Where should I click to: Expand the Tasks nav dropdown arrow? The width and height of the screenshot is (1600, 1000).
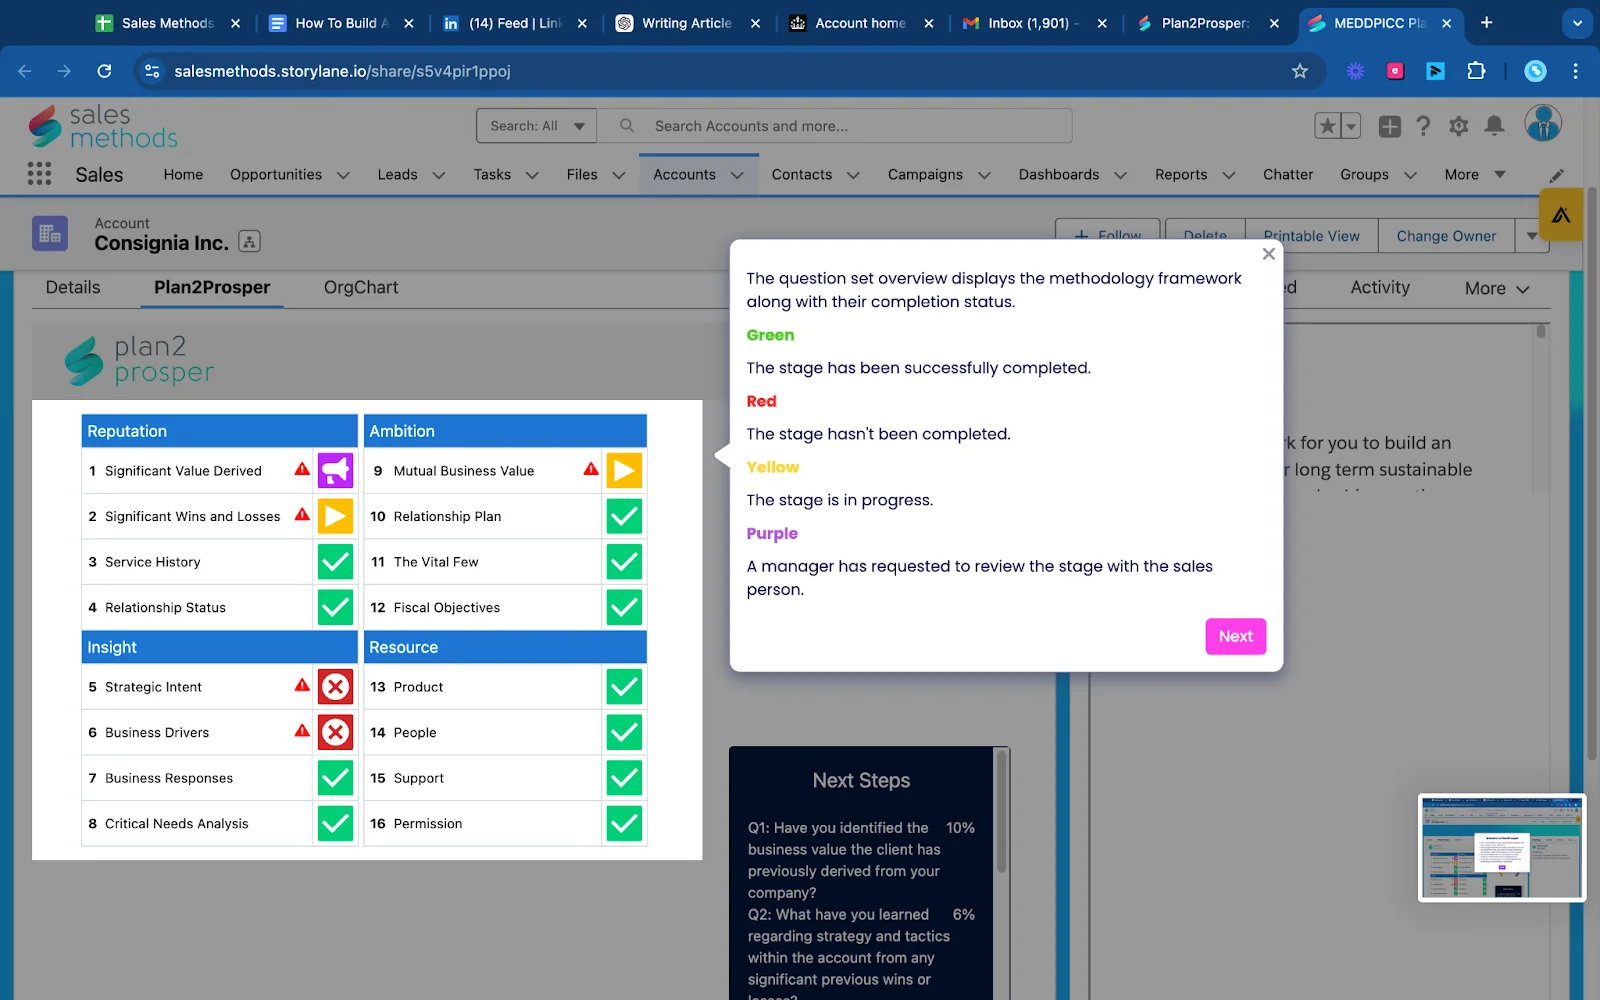click(532, 175)
